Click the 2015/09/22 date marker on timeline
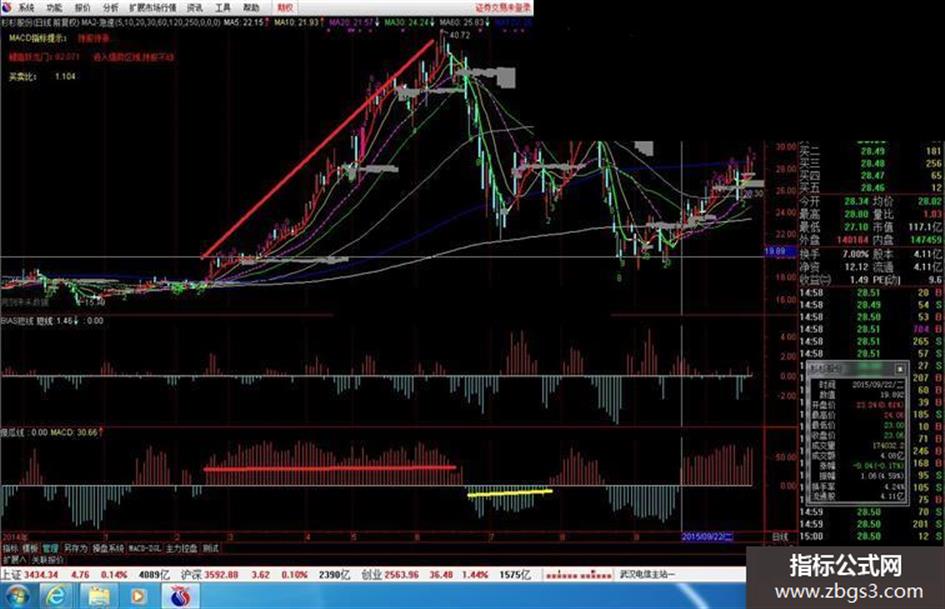Screen dimensions: 945x609 708,537
